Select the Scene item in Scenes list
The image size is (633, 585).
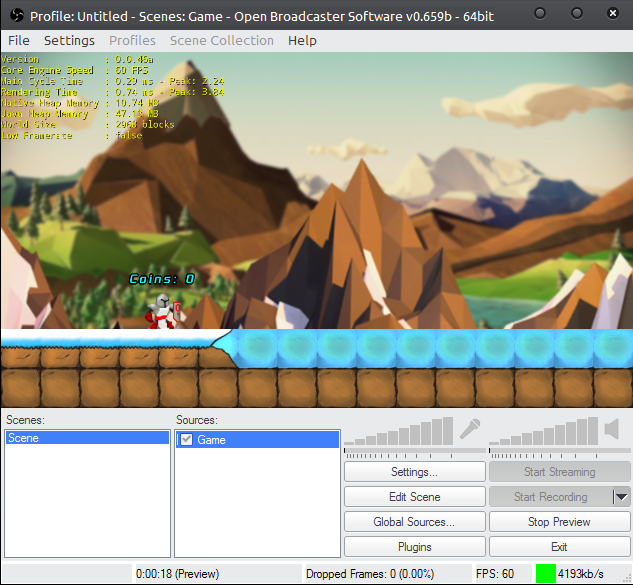point(87,438)
